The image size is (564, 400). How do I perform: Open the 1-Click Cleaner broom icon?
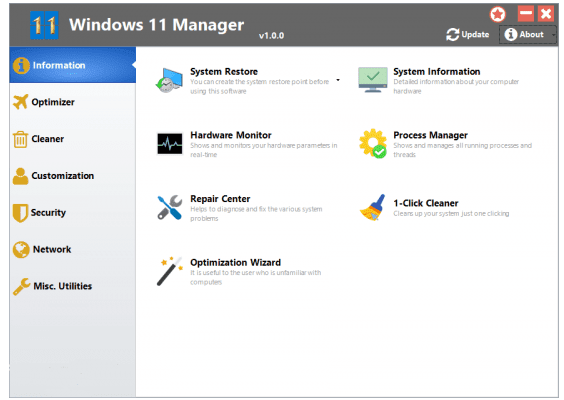[x=373, y=207]
